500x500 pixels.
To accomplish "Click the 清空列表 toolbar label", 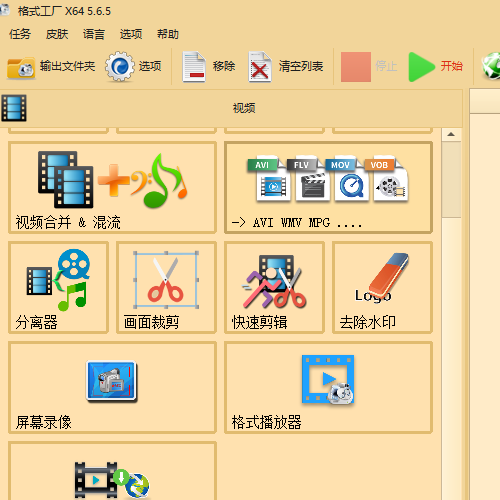I will point(301,66).
